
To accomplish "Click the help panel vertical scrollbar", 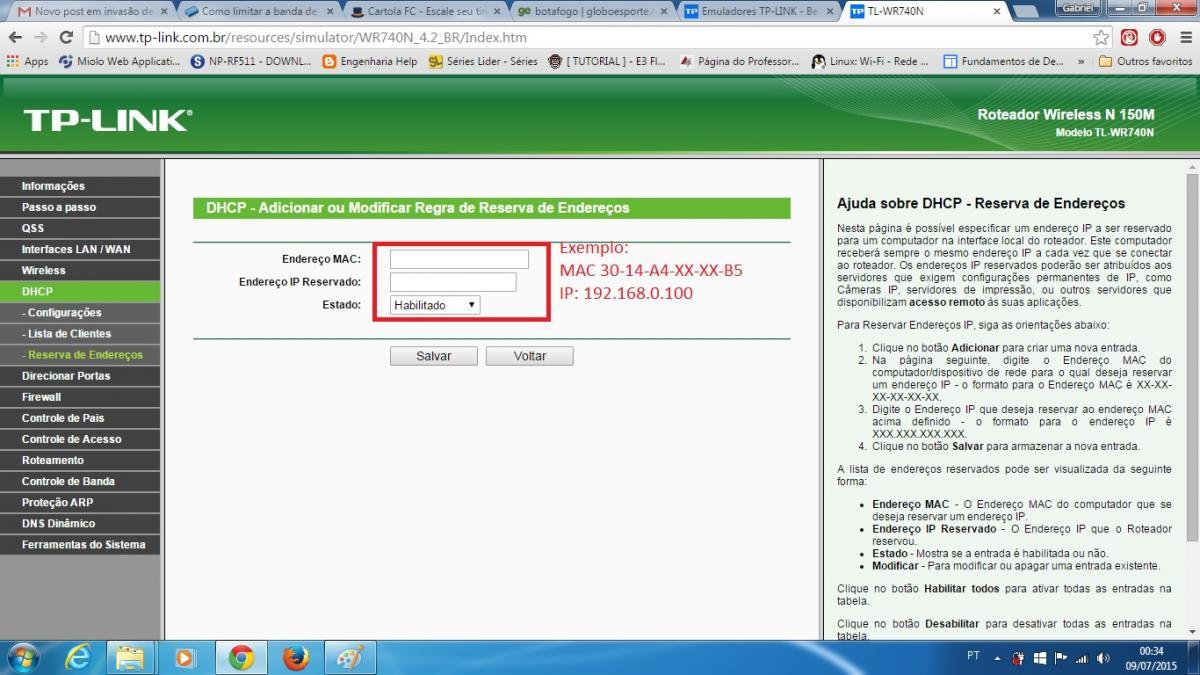I will tap(1192, 358).
